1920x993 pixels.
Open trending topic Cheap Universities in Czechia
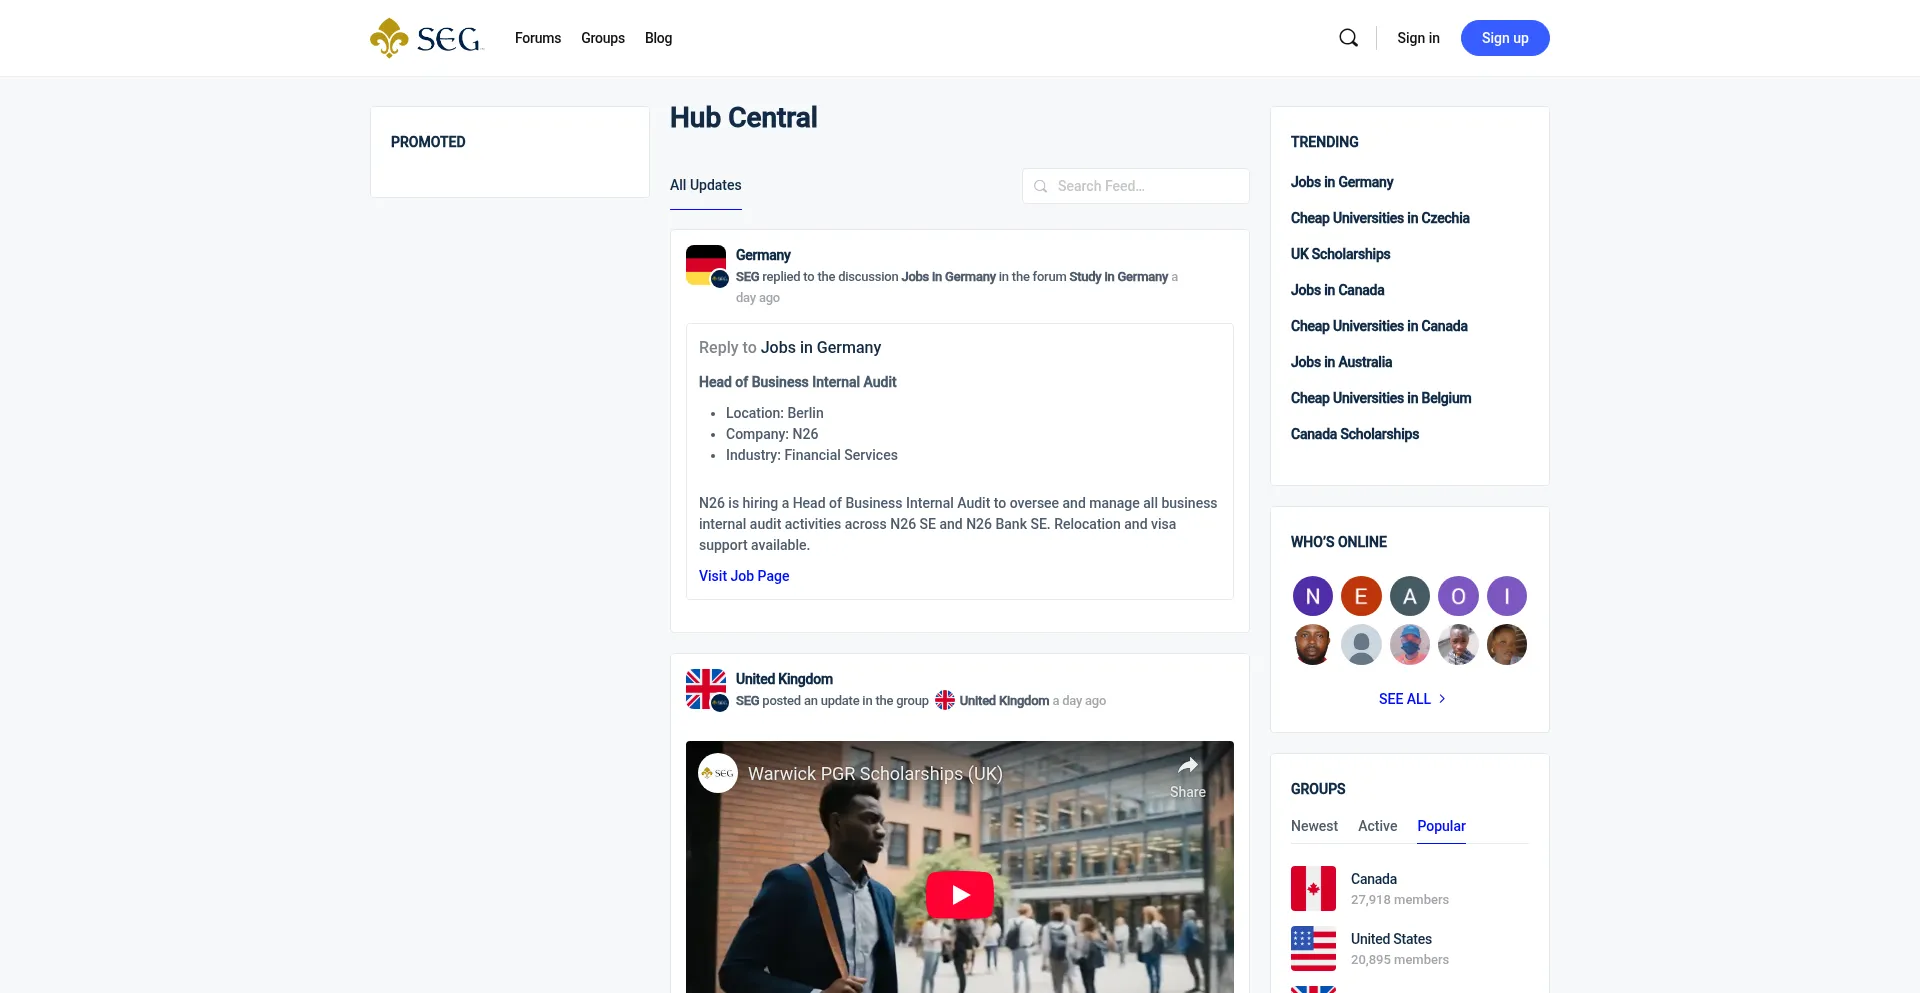click(1379, 218)
